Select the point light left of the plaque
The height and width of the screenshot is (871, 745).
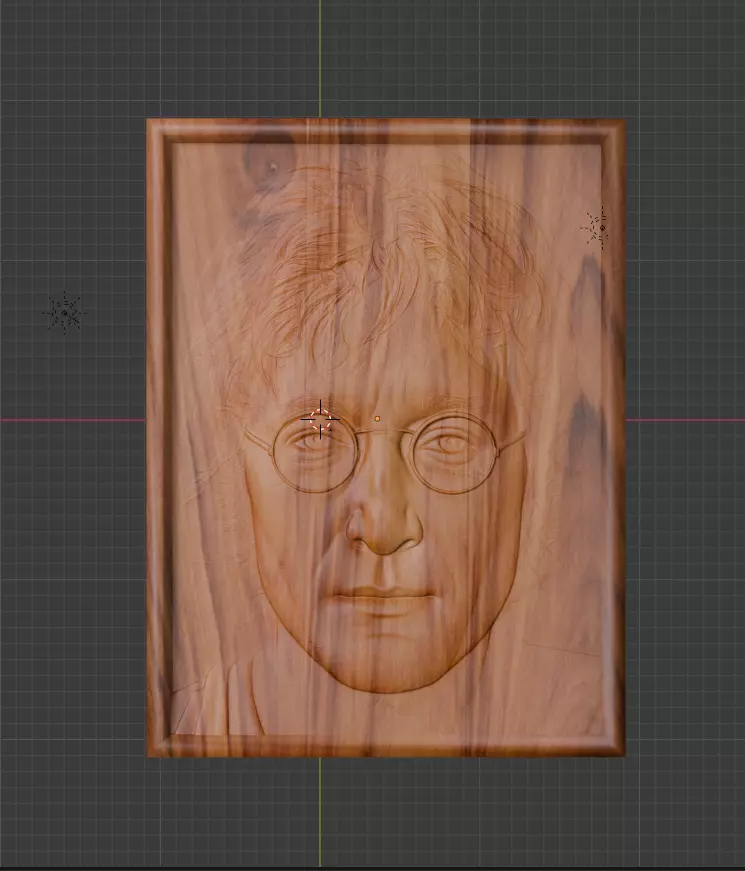[x=64, y=313]
